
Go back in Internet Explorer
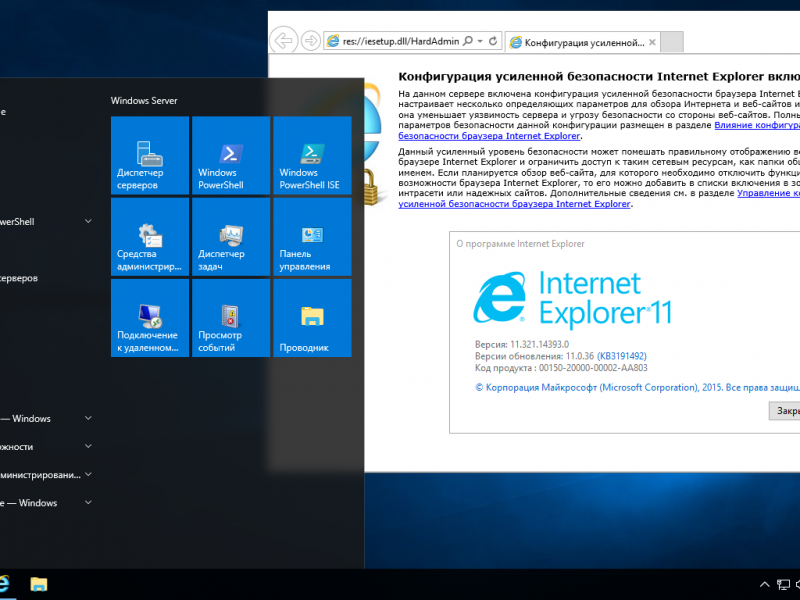tap(284, 41)
